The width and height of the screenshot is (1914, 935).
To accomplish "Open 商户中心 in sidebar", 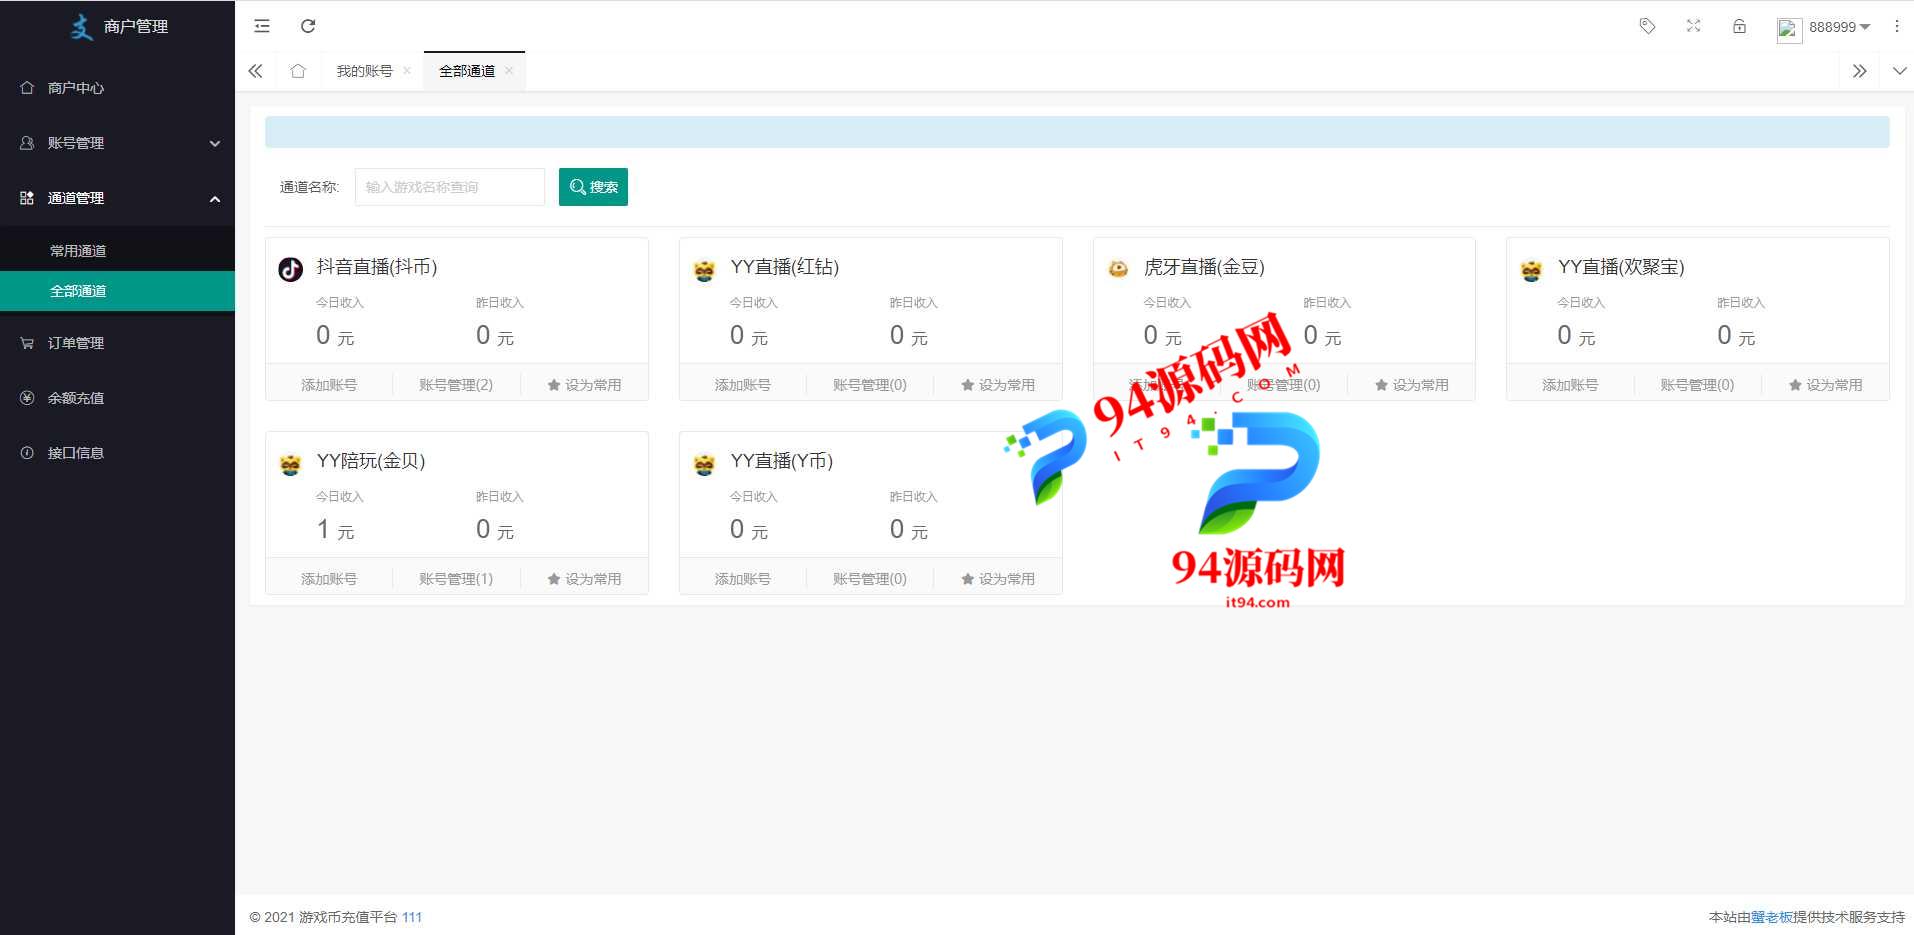I will 117,88.
